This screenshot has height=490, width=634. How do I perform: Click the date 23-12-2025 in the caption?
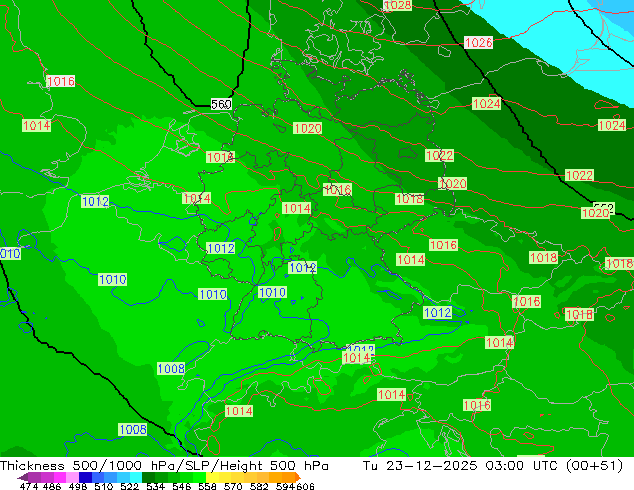pos(432,466)
